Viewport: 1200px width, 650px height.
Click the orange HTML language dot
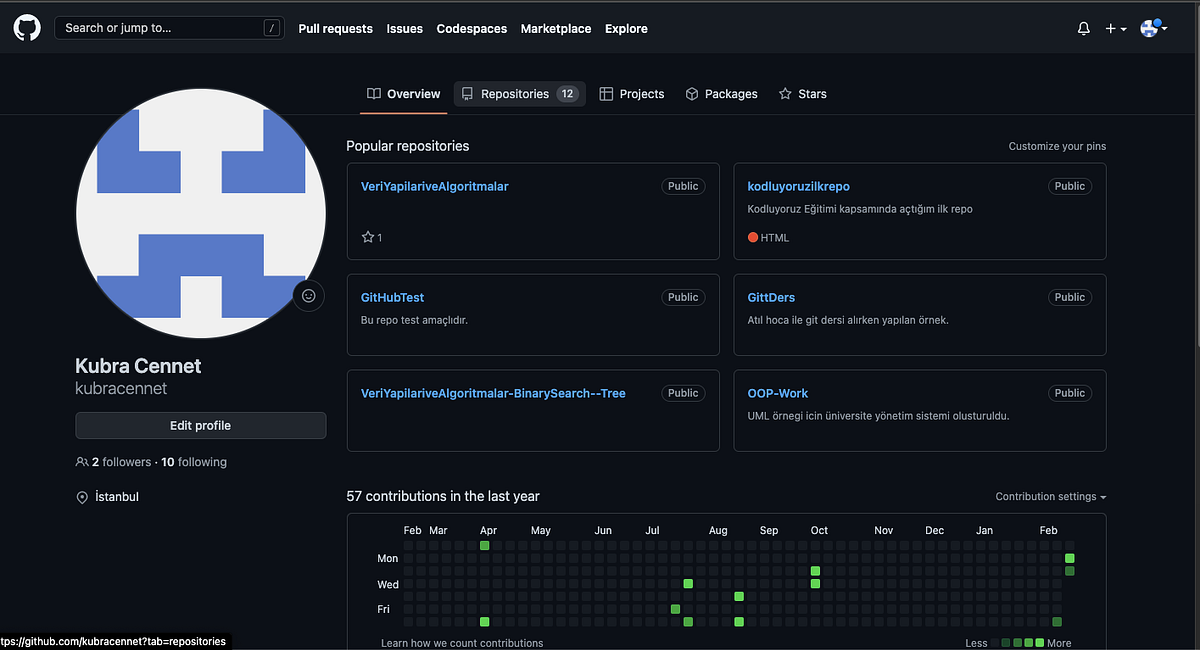pyautogui.click(x=752, y=237)
